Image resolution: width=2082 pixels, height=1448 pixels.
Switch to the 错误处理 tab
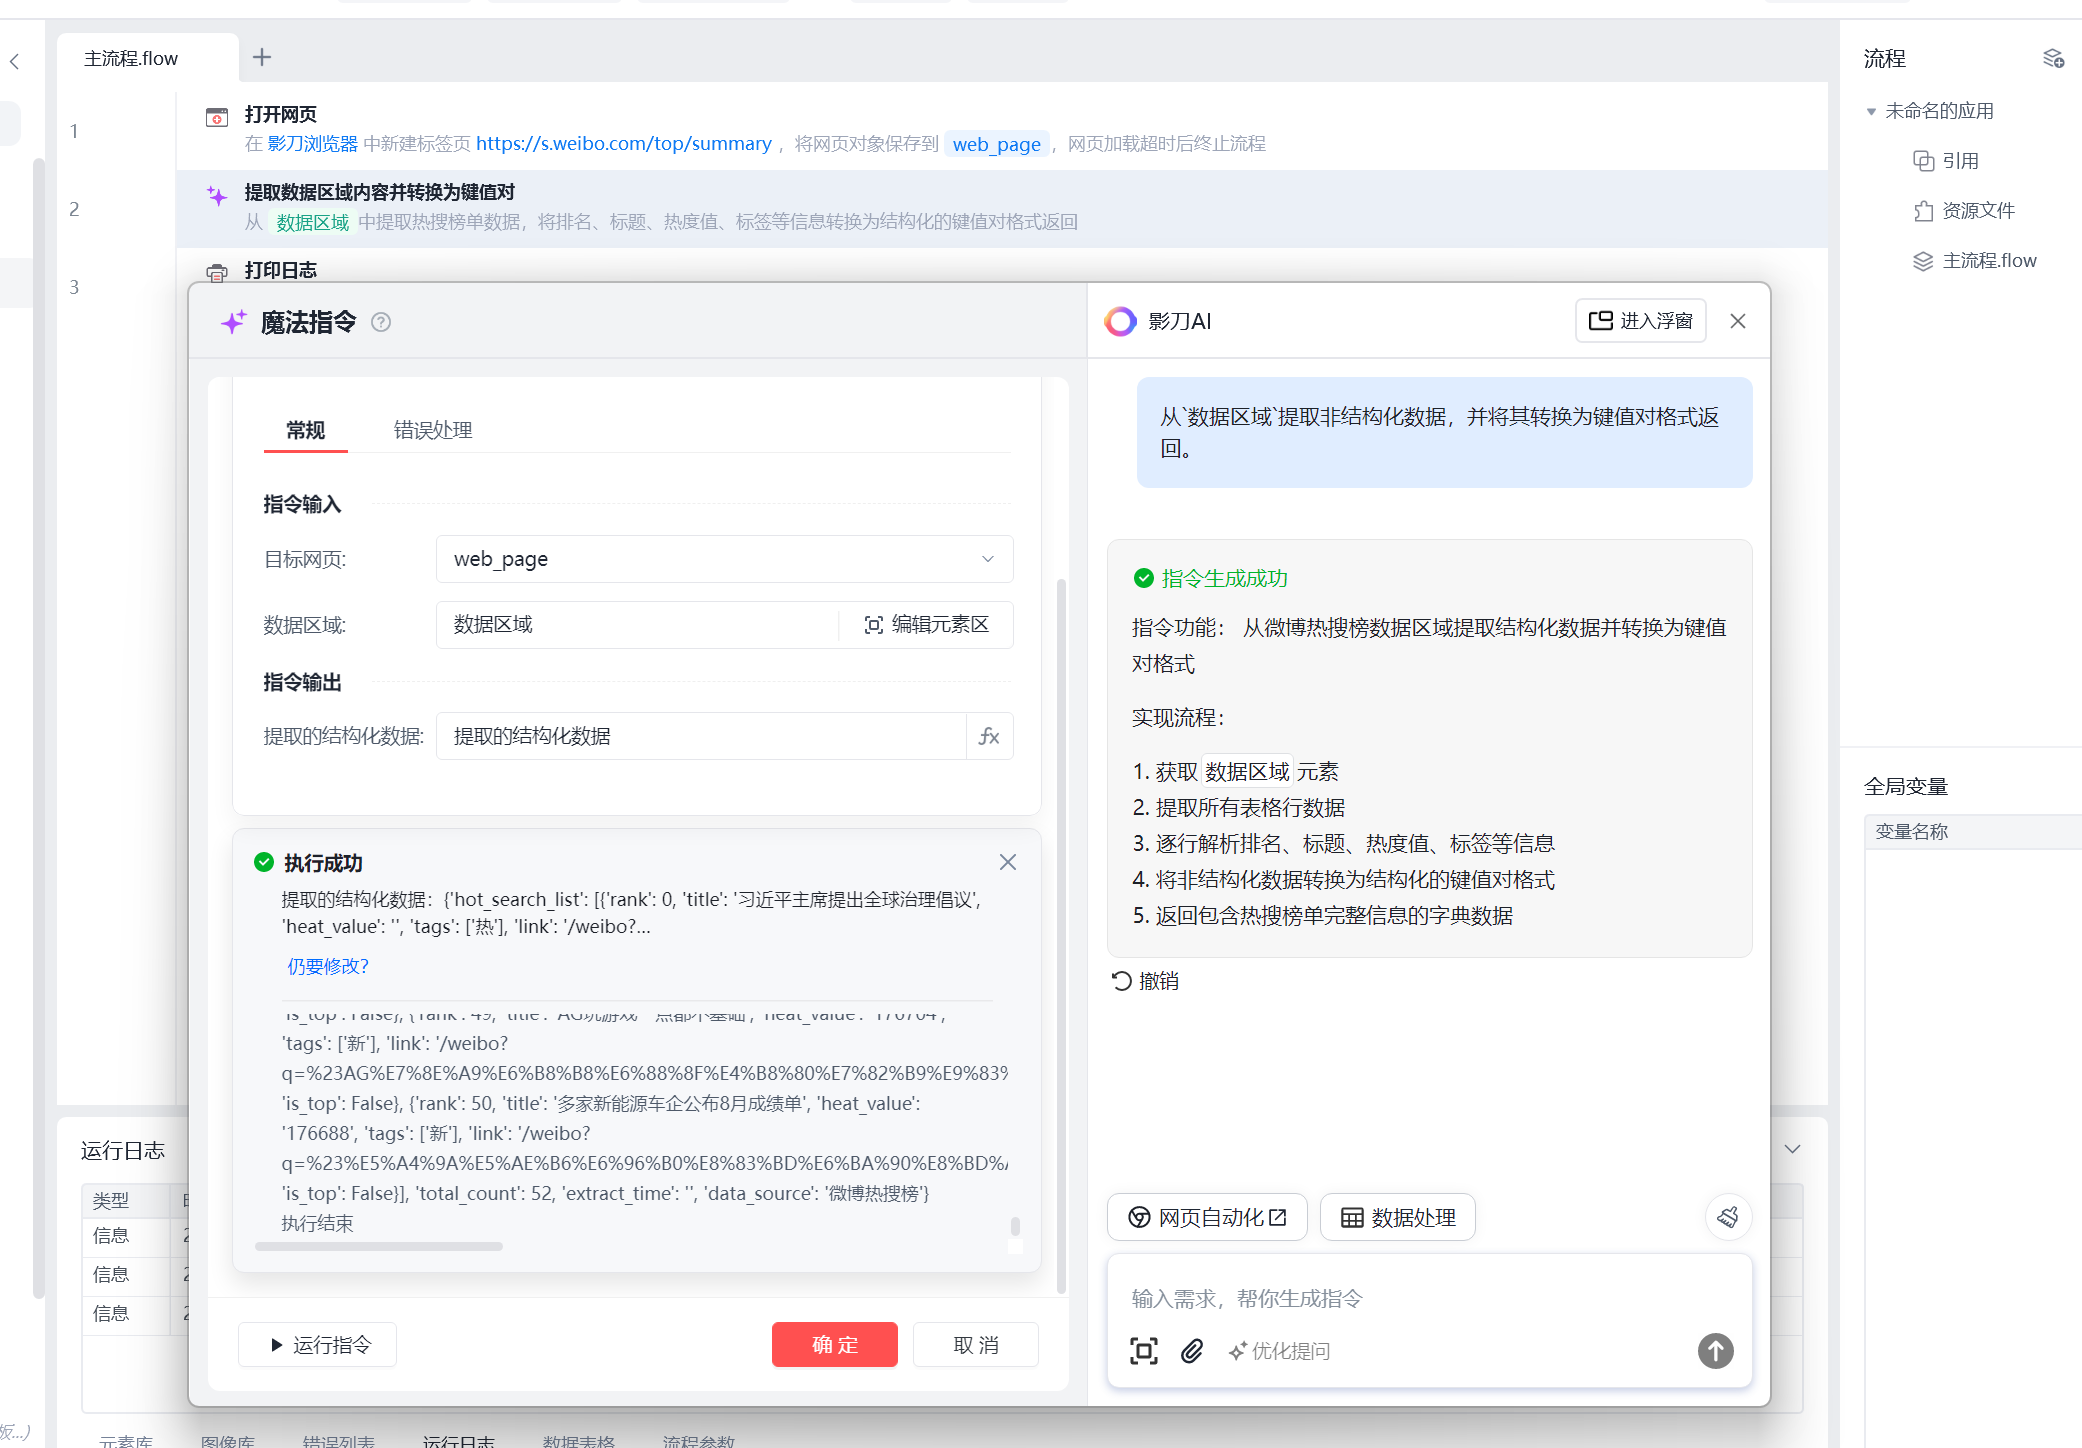[432, 430]
